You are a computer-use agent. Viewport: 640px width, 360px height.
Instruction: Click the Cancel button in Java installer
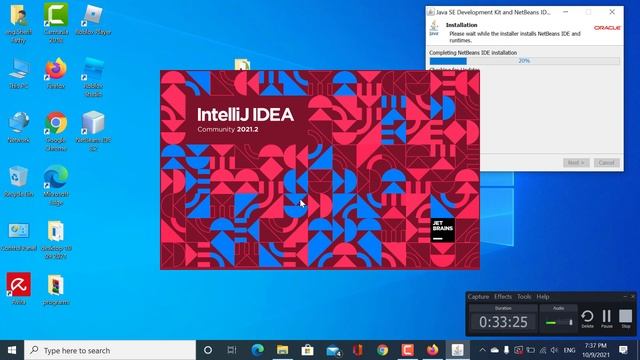[x=607, y=163]
